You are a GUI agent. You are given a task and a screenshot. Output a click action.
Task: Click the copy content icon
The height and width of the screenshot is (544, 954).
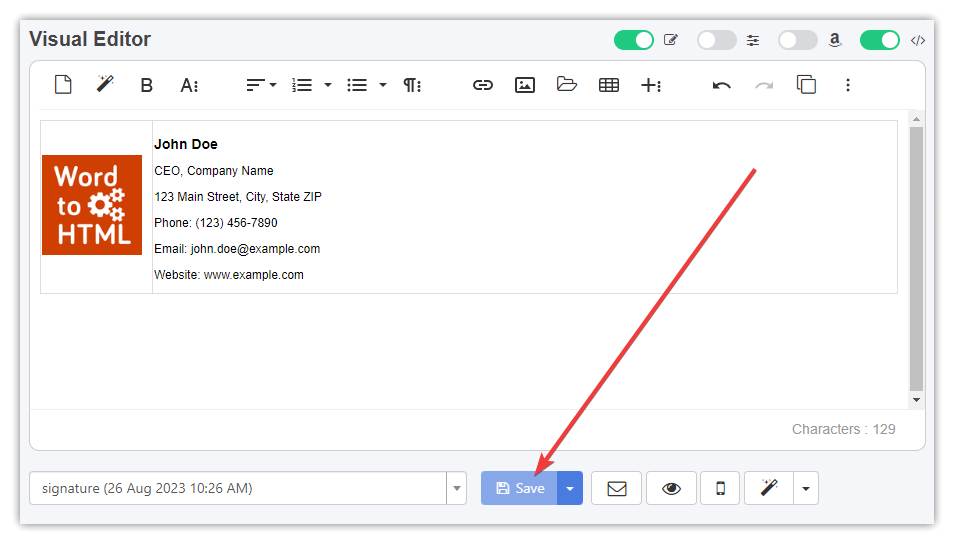coord(806,84)
